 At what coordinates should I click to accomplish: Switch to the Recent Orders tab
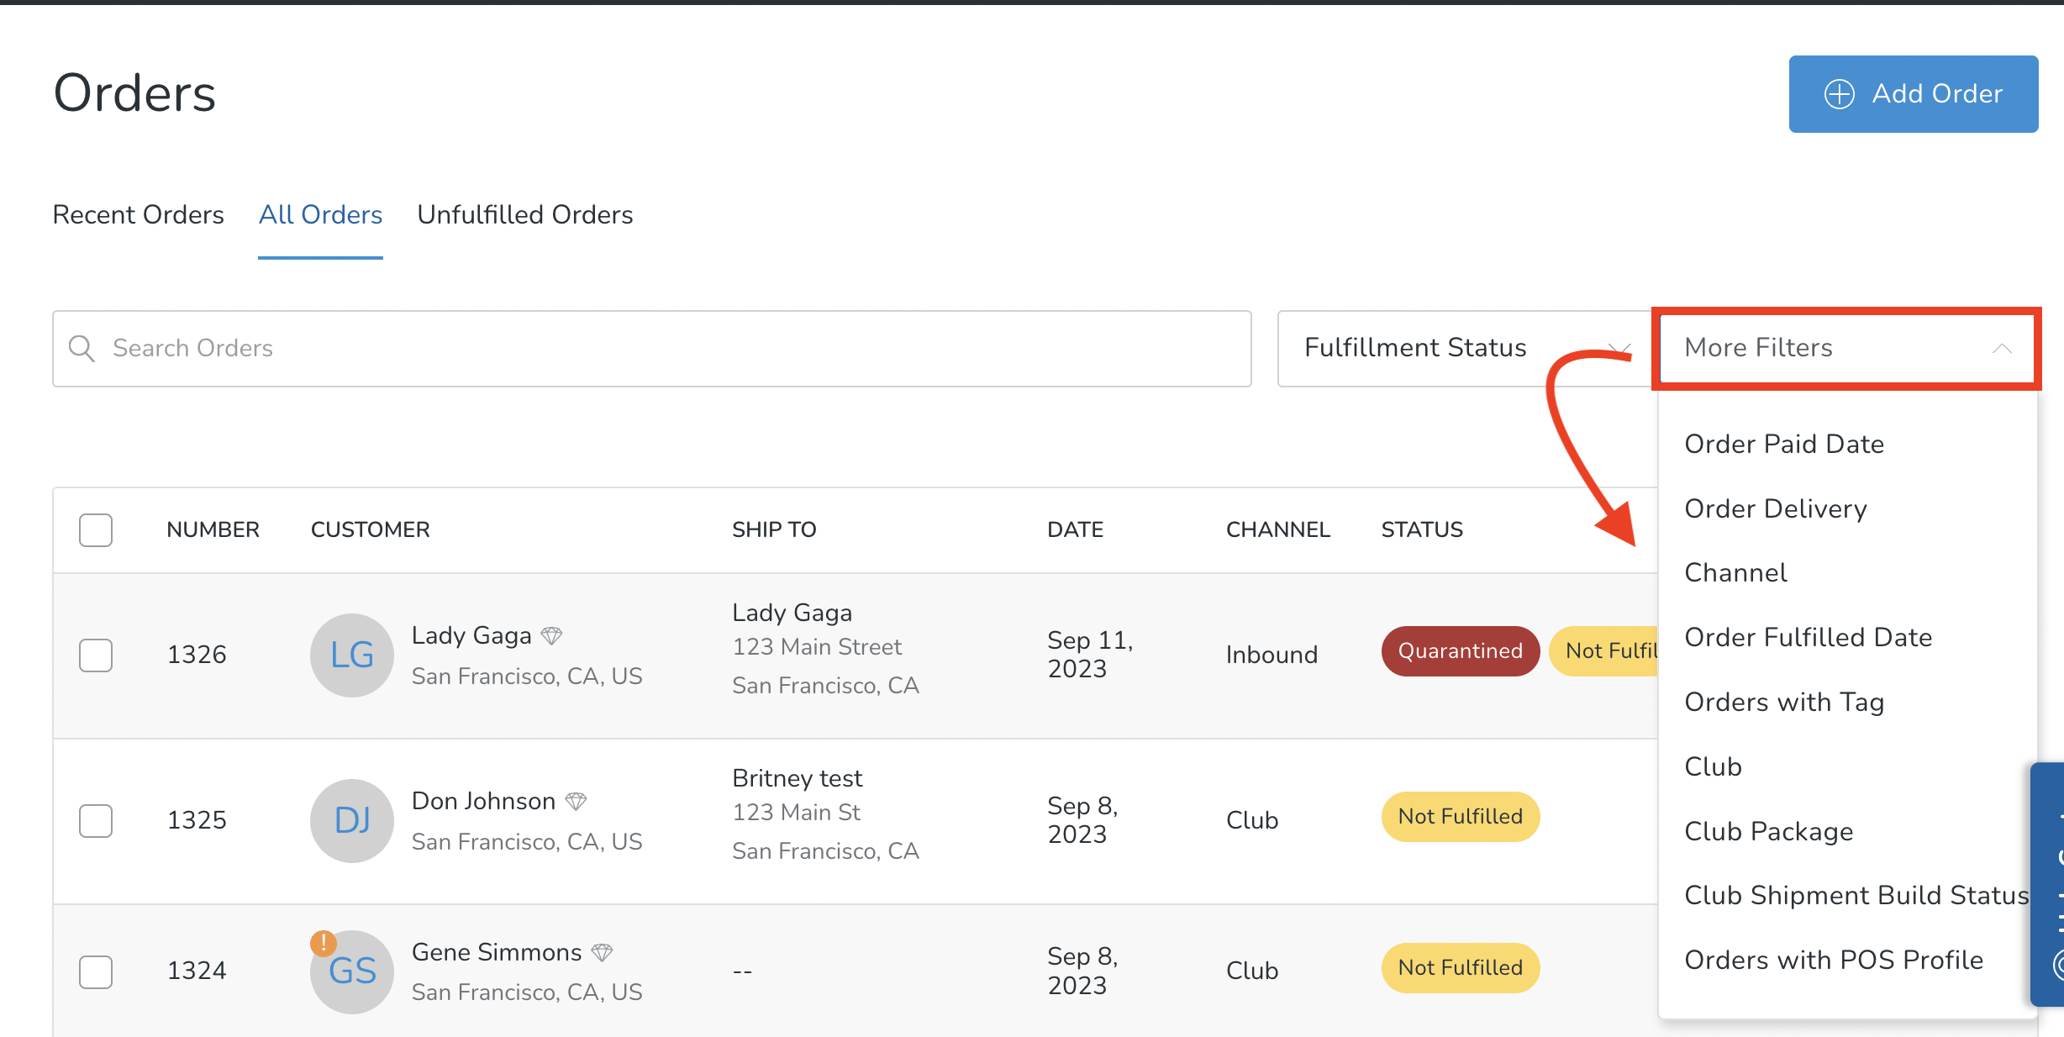pos(138,215)
